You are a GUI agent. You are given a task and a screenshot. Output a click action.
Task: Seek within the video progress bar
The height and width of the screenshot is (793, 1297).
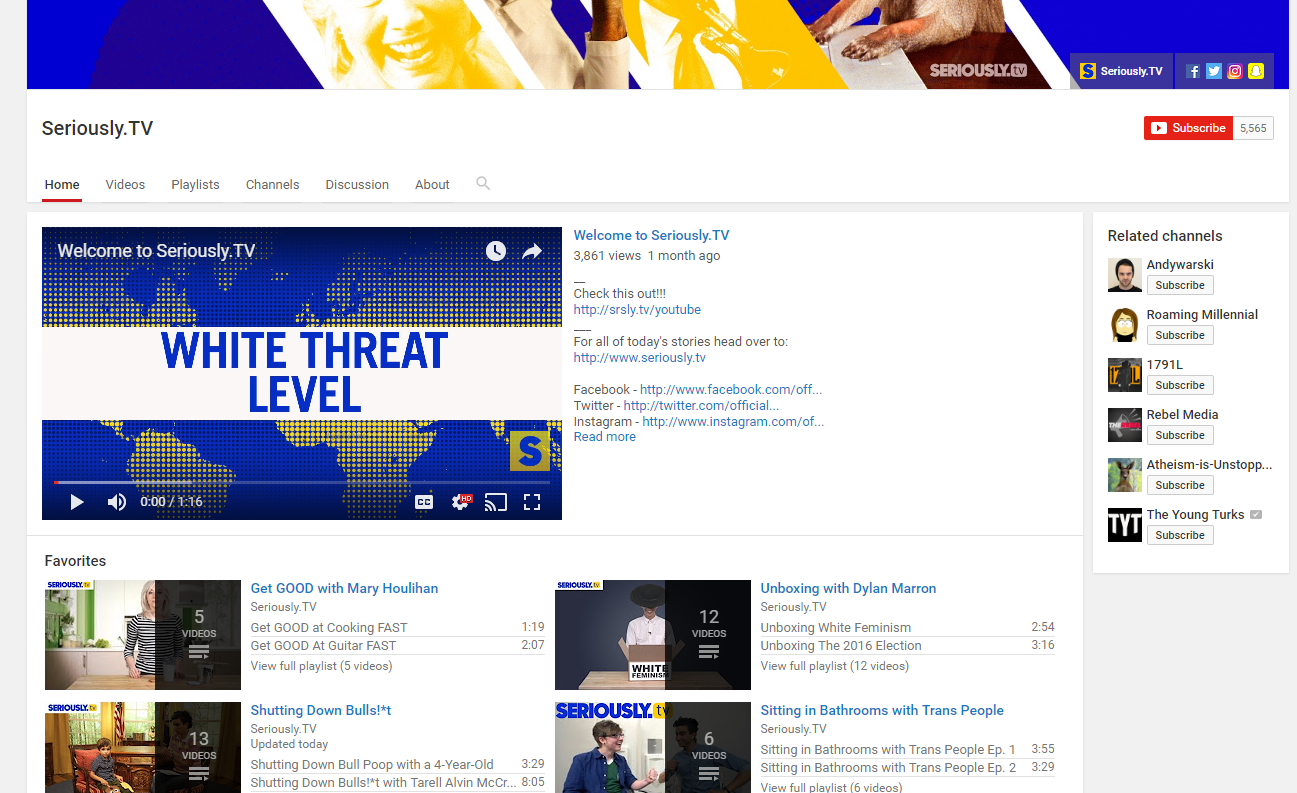[300, 482]
